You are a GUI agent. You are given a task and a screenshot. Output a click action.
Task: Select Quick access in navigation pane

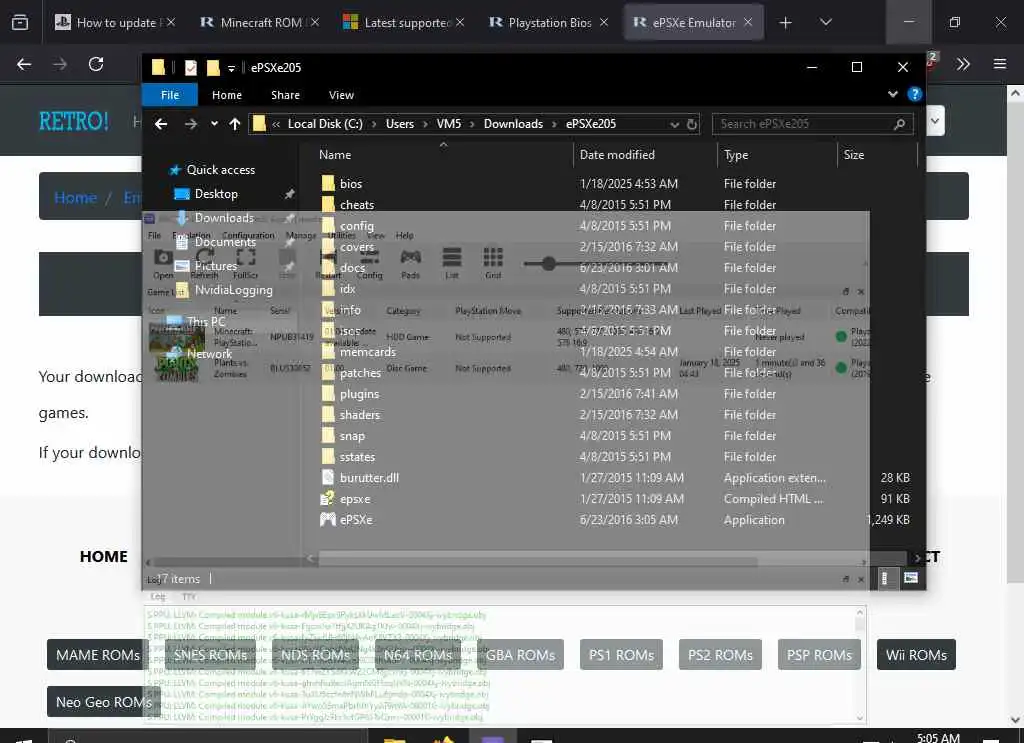221,170
